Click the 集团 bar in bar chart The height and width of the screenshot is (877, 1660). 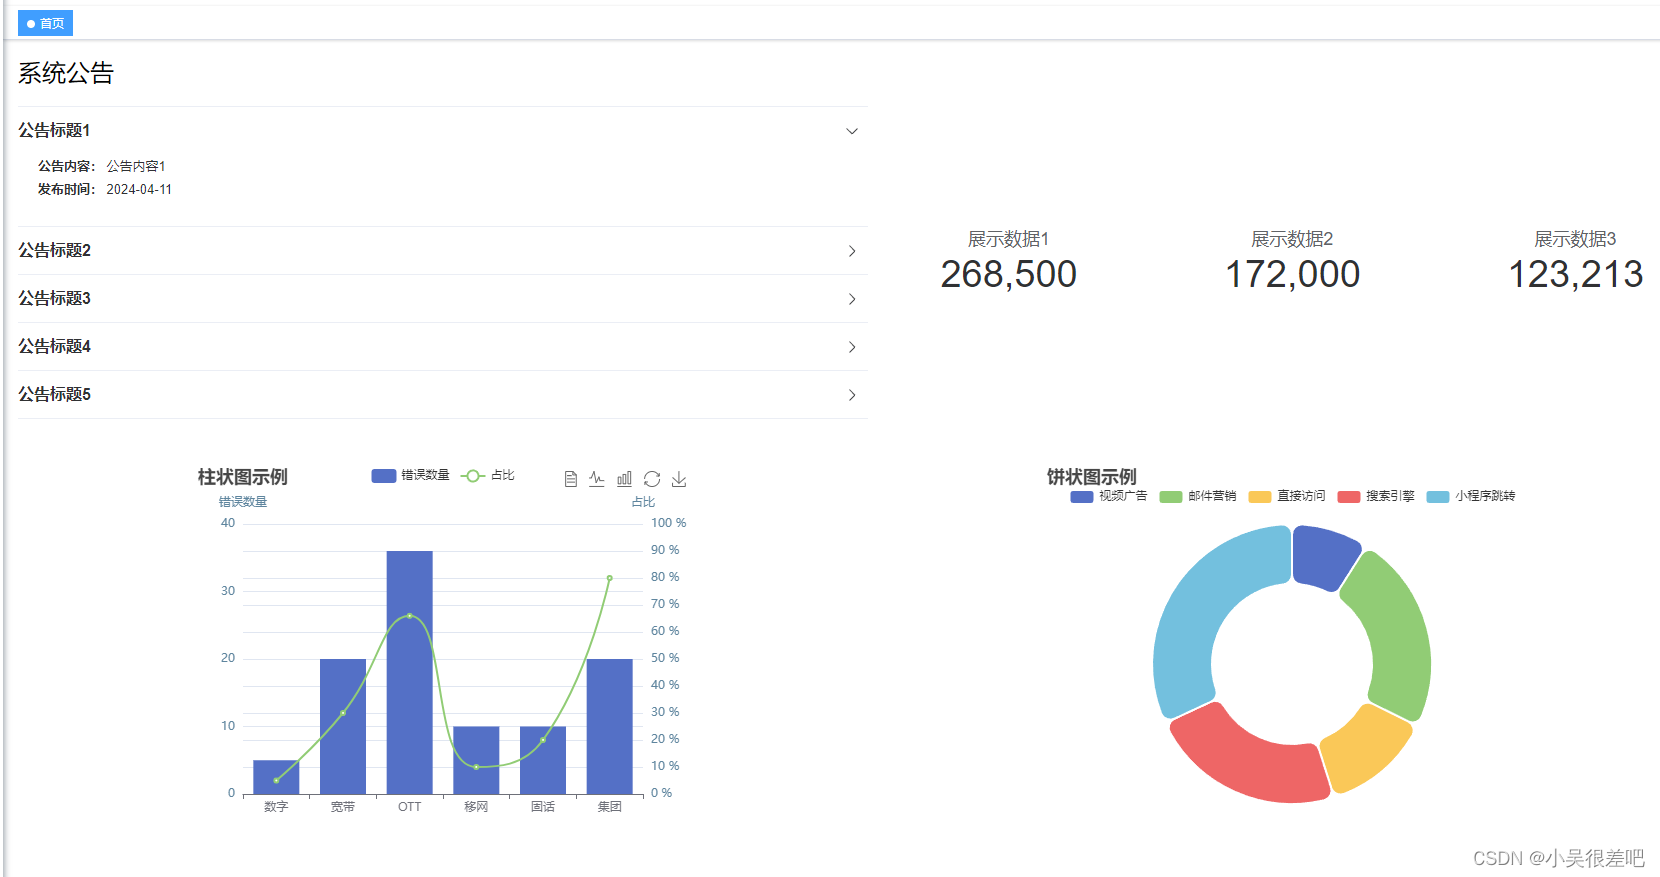(x=610, y=726)
